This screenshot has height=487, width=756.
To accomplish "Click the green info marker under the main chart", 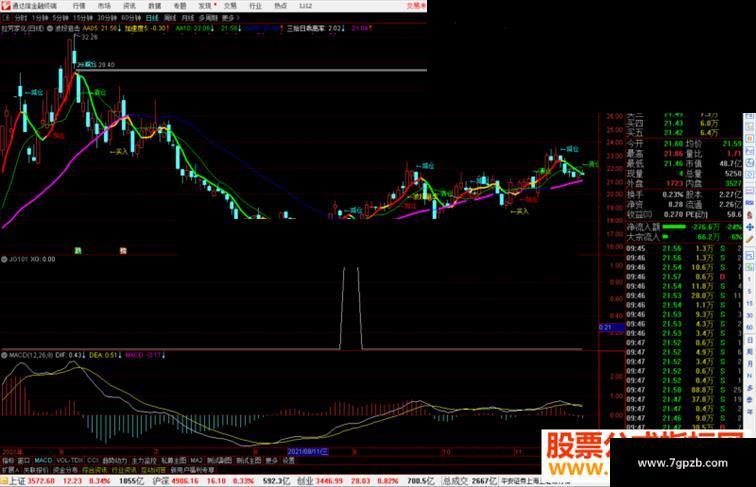I will 77,251.
